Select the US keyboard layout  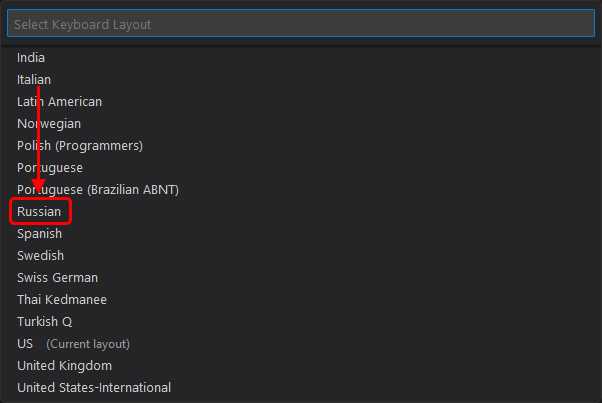coord(25,344)
